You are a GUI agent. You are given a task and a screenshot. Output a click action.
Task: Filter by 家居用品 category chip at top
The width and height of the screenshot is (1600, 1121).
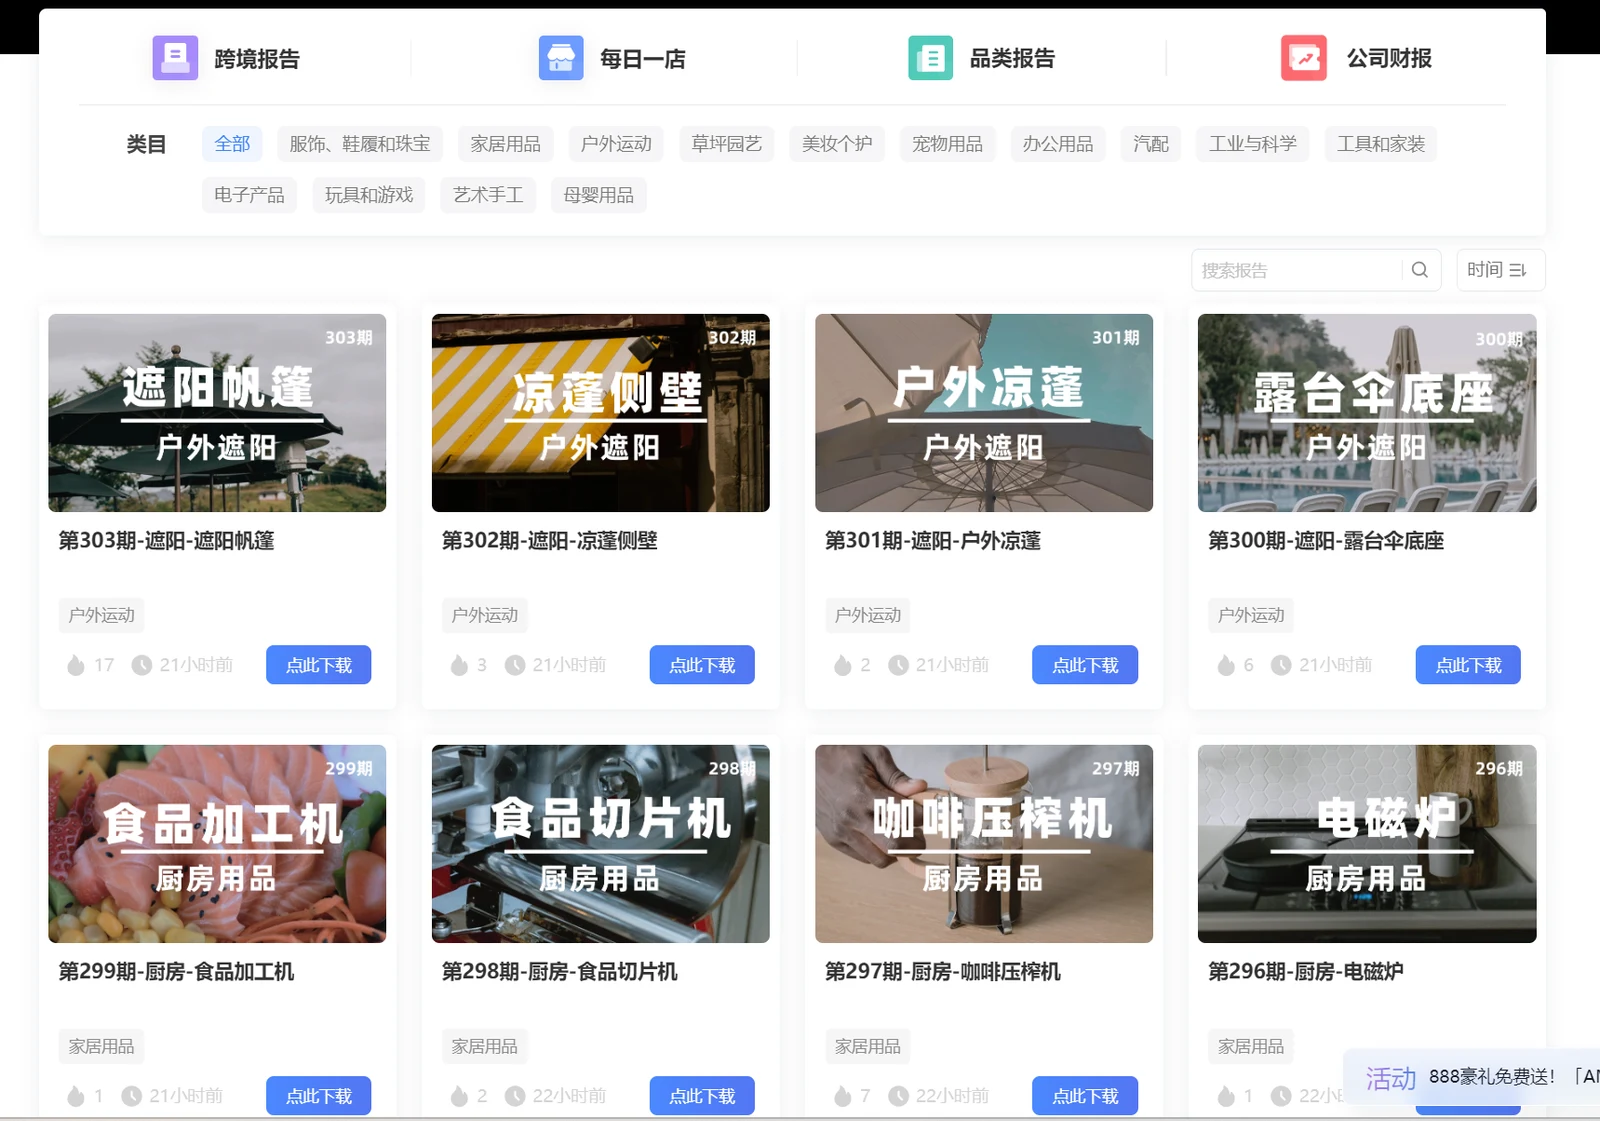click(x=506, y=144)
